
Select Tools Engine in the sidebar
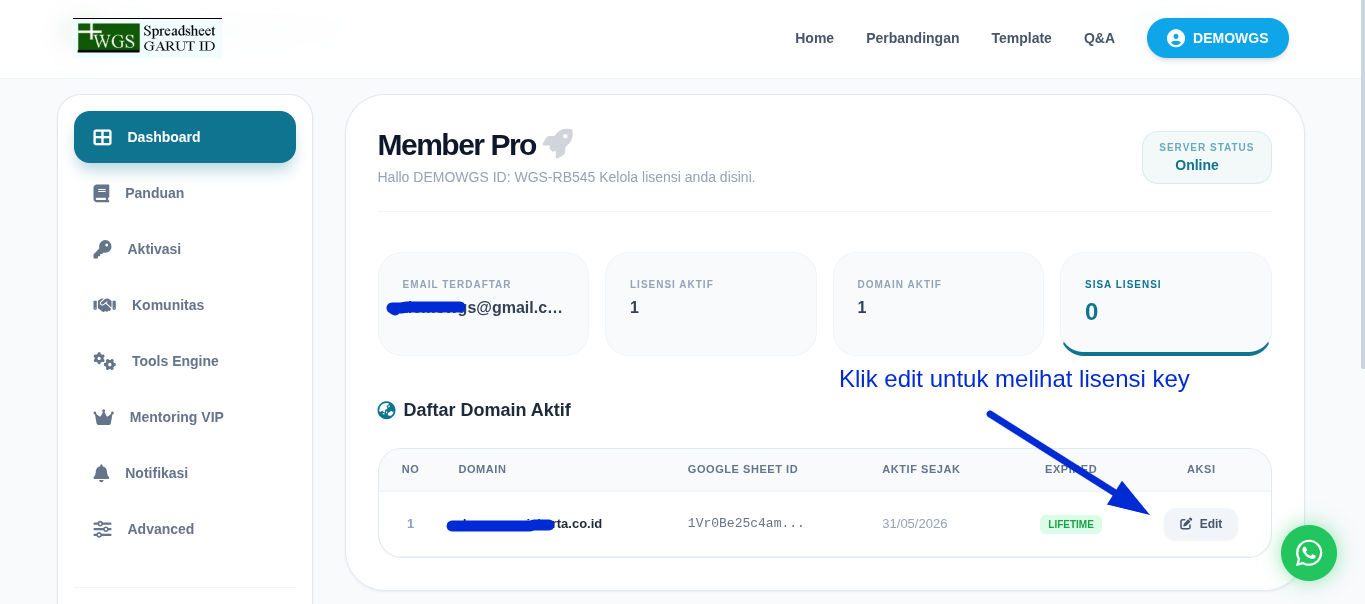pyautogui.click(x=185, y=361)
